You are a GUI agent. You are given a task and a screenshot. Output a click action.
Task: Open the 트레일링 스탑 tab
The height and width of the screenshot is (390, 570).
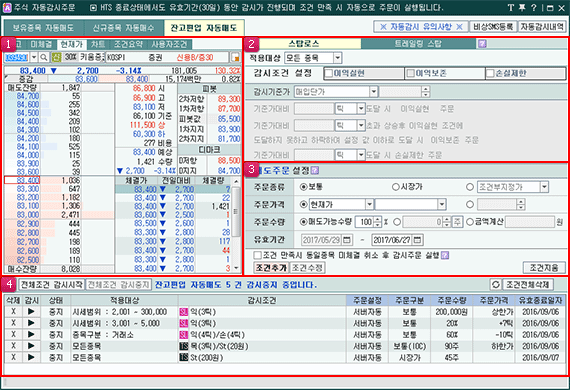pos(418,44)
